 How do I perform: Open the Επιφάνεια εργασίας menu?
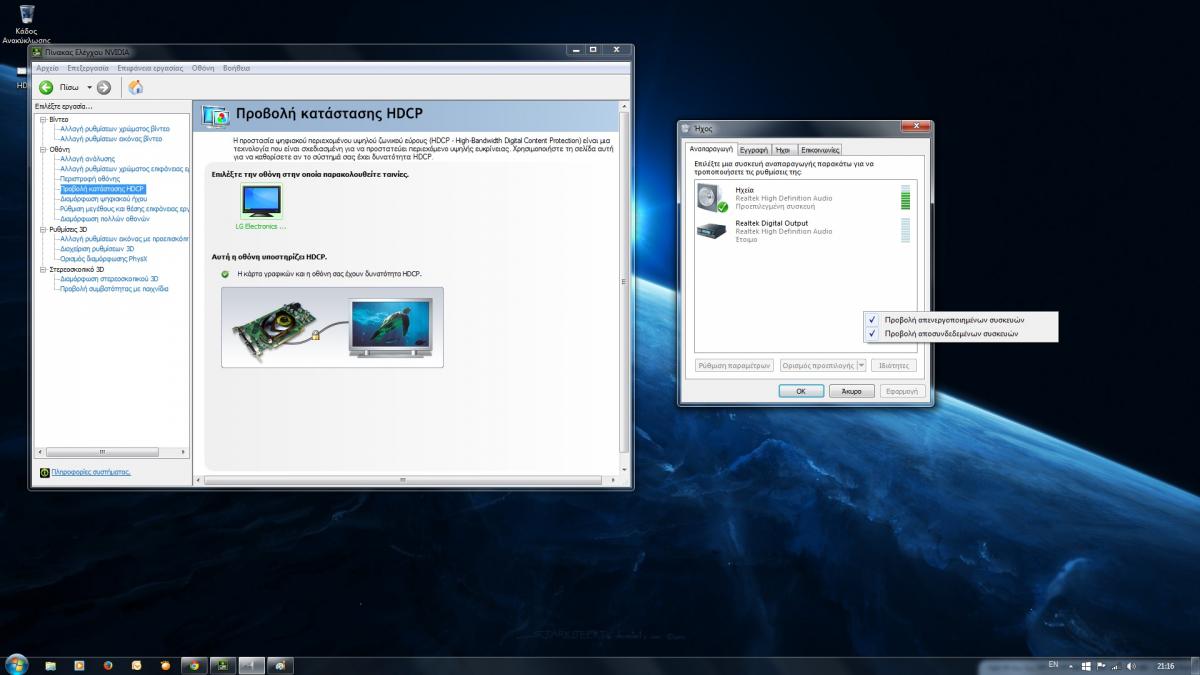coord(150,68)
